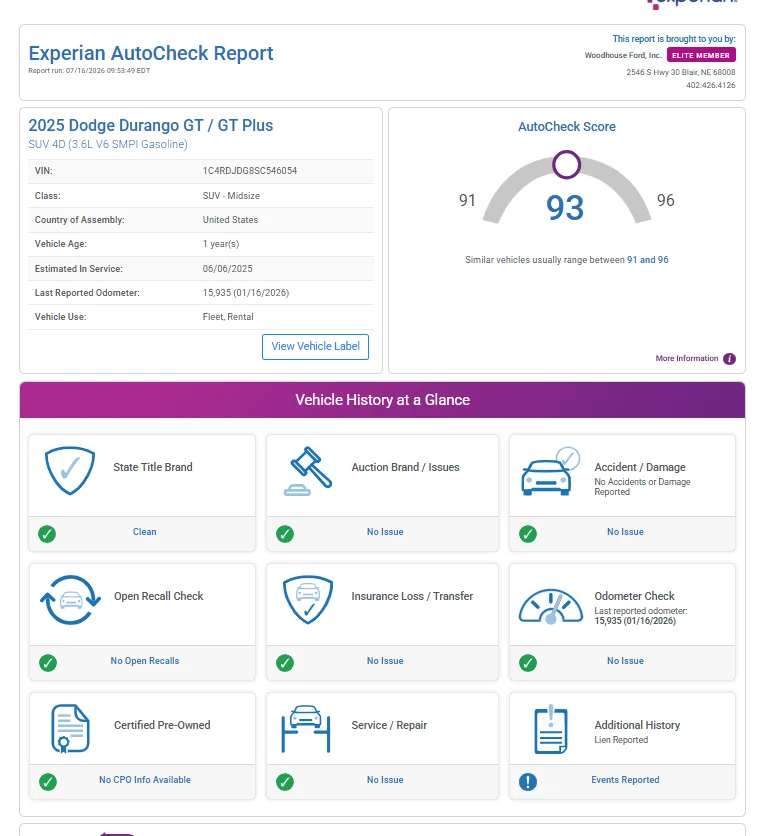Click the Estimated In Service date 06/06/2025
The image size is (769, 836).
point(227,269)
